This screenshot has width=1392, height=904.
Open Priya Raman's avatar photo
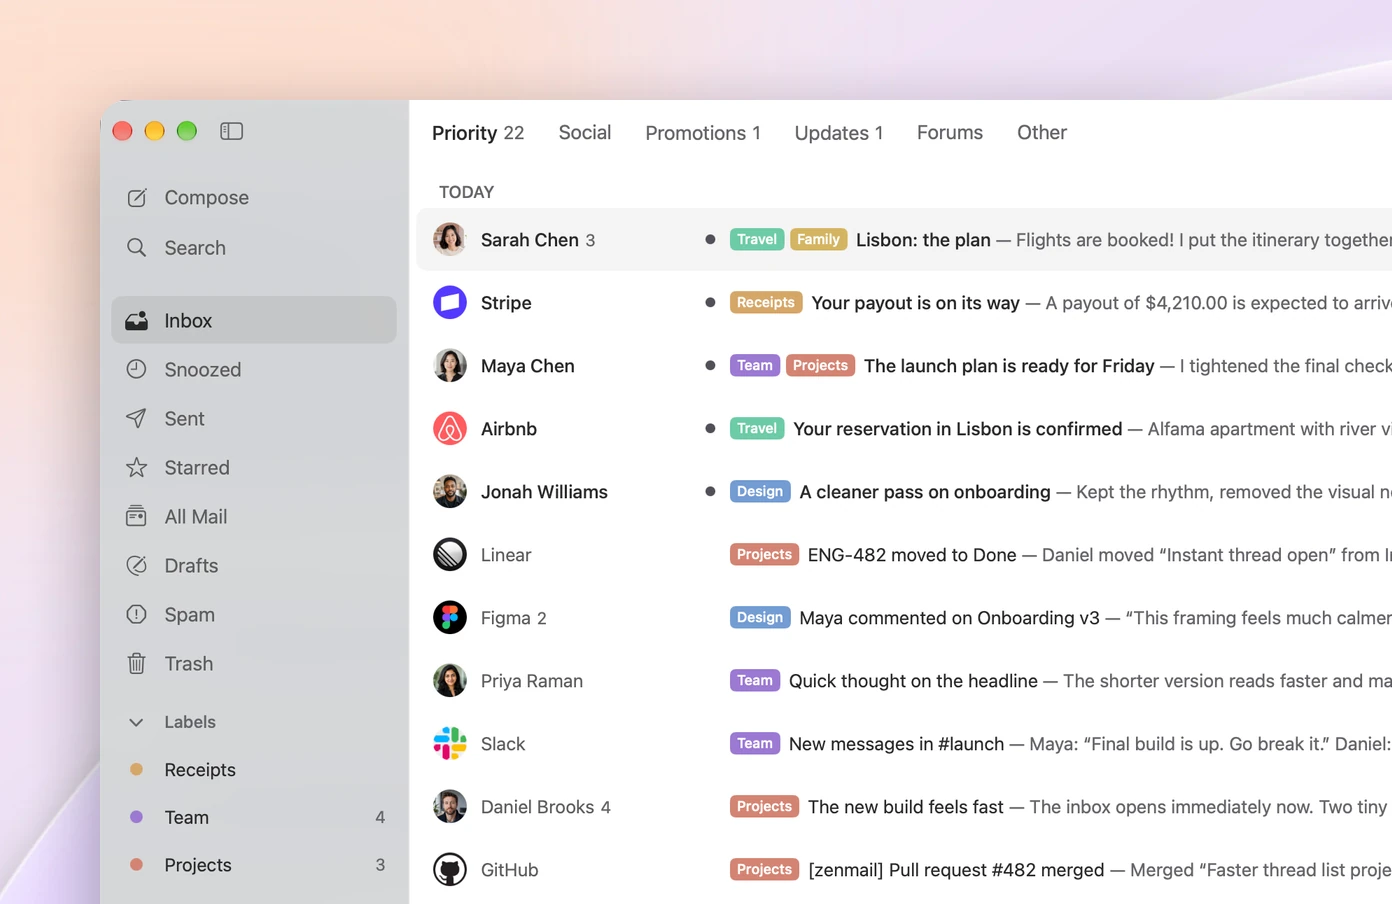(450, 680)
